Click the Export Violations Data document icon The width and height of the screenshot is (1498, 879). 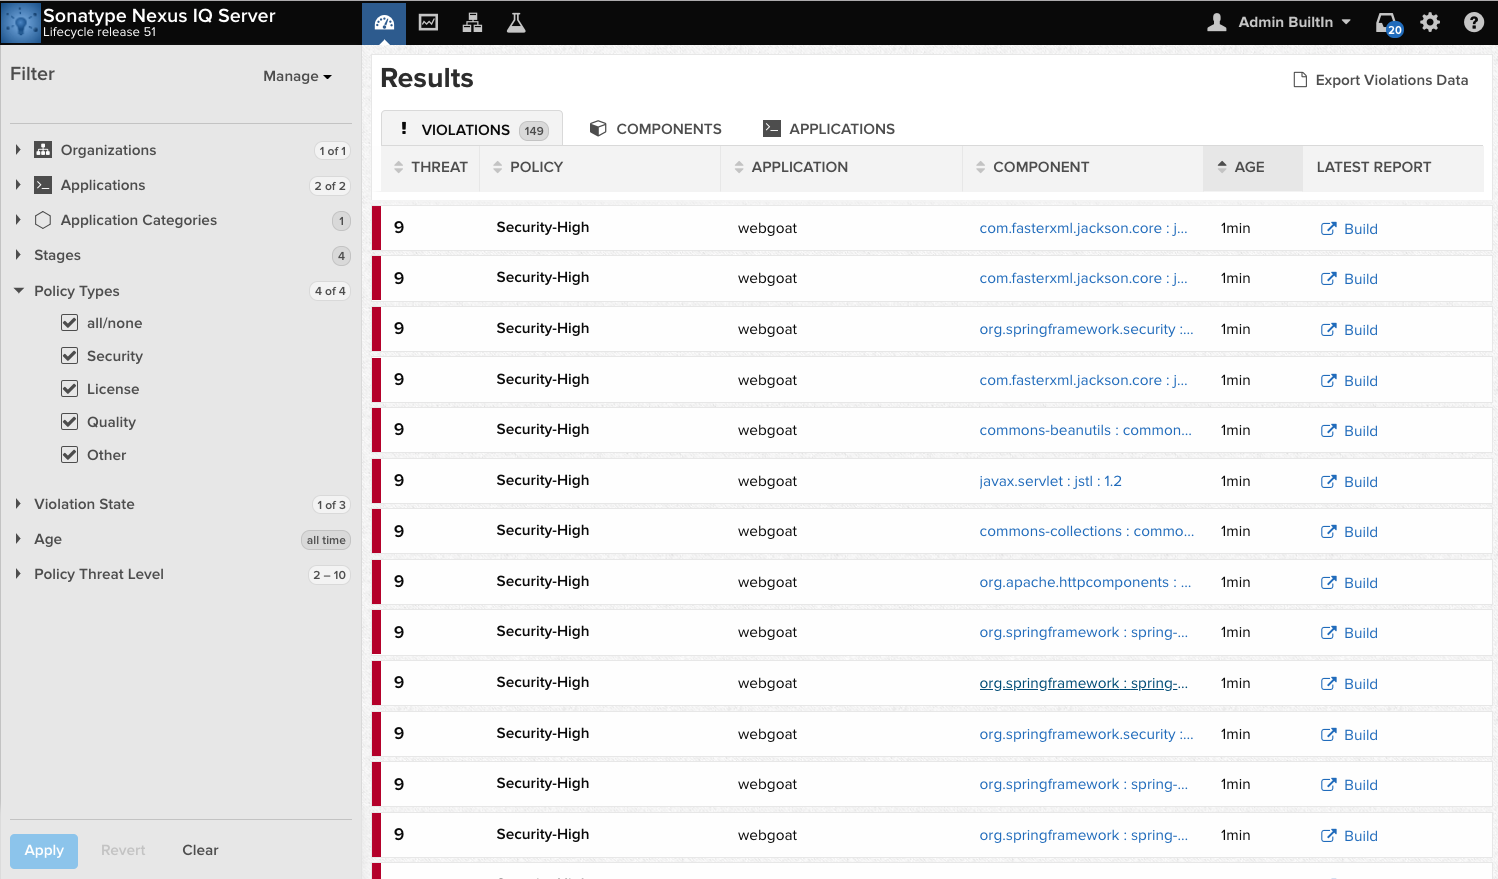pos(1299,79)
